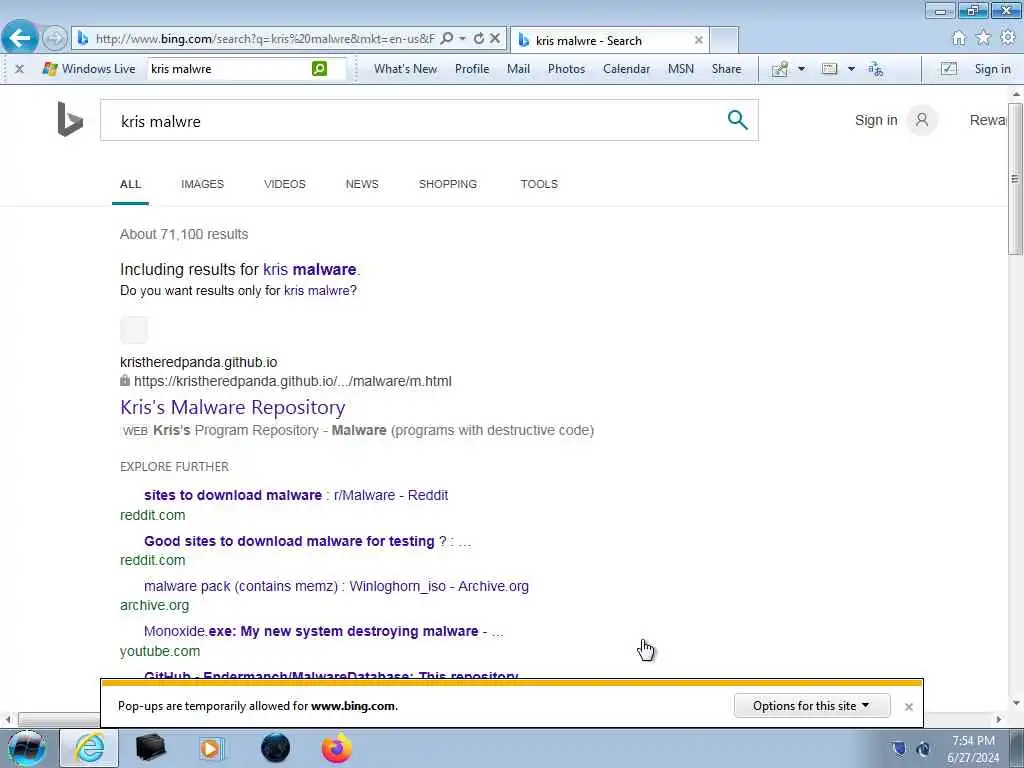Open the address bar dropdown arrow
1024x768 pixels.
pyautogui.click(x=462, y=39)
